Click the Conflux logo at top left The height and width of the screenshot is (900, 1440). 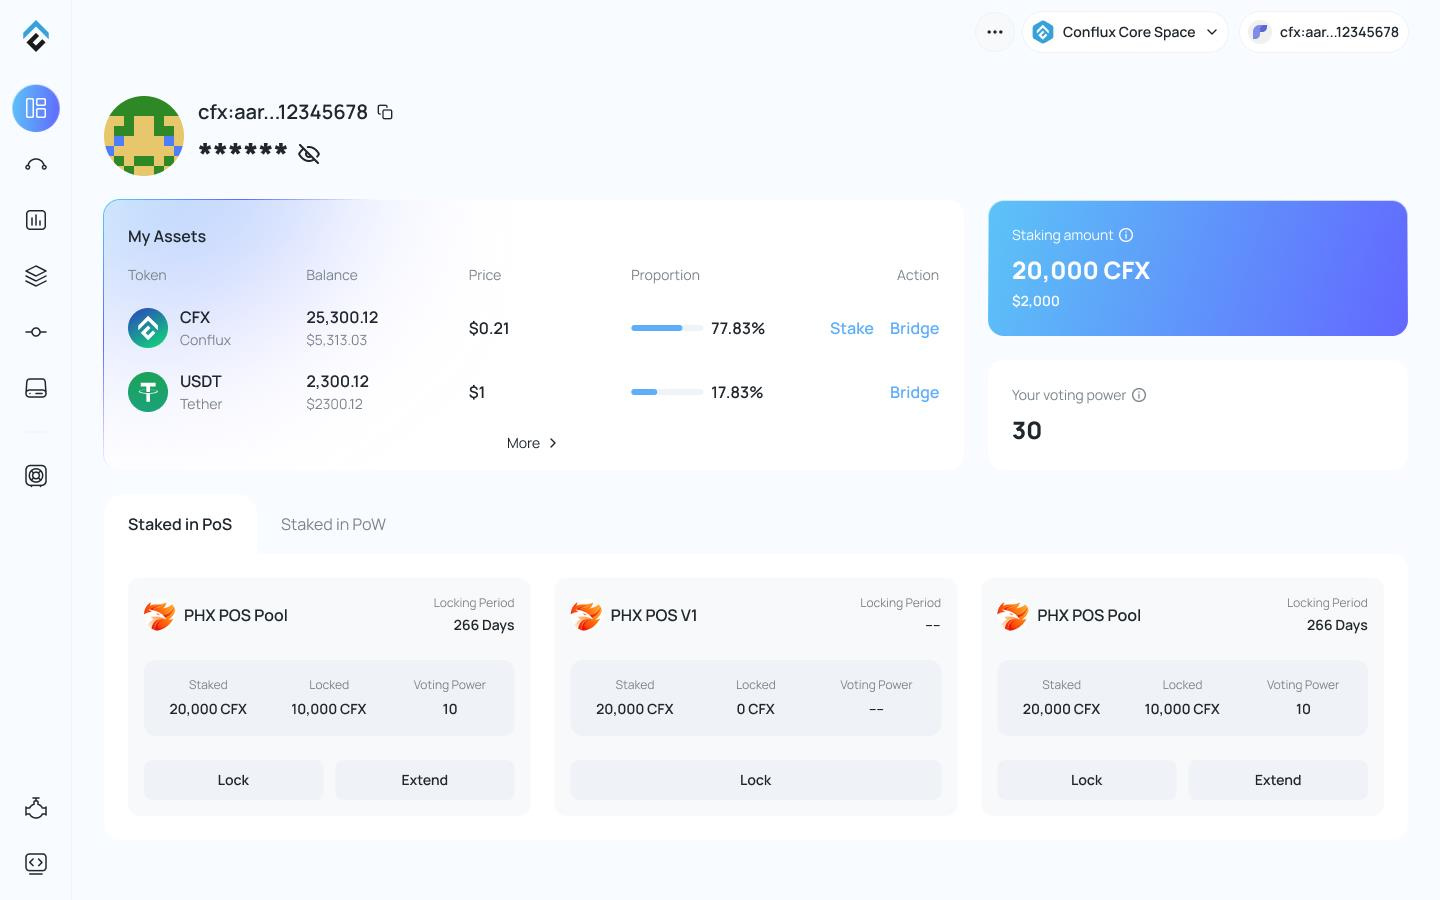tap(36, 36)
